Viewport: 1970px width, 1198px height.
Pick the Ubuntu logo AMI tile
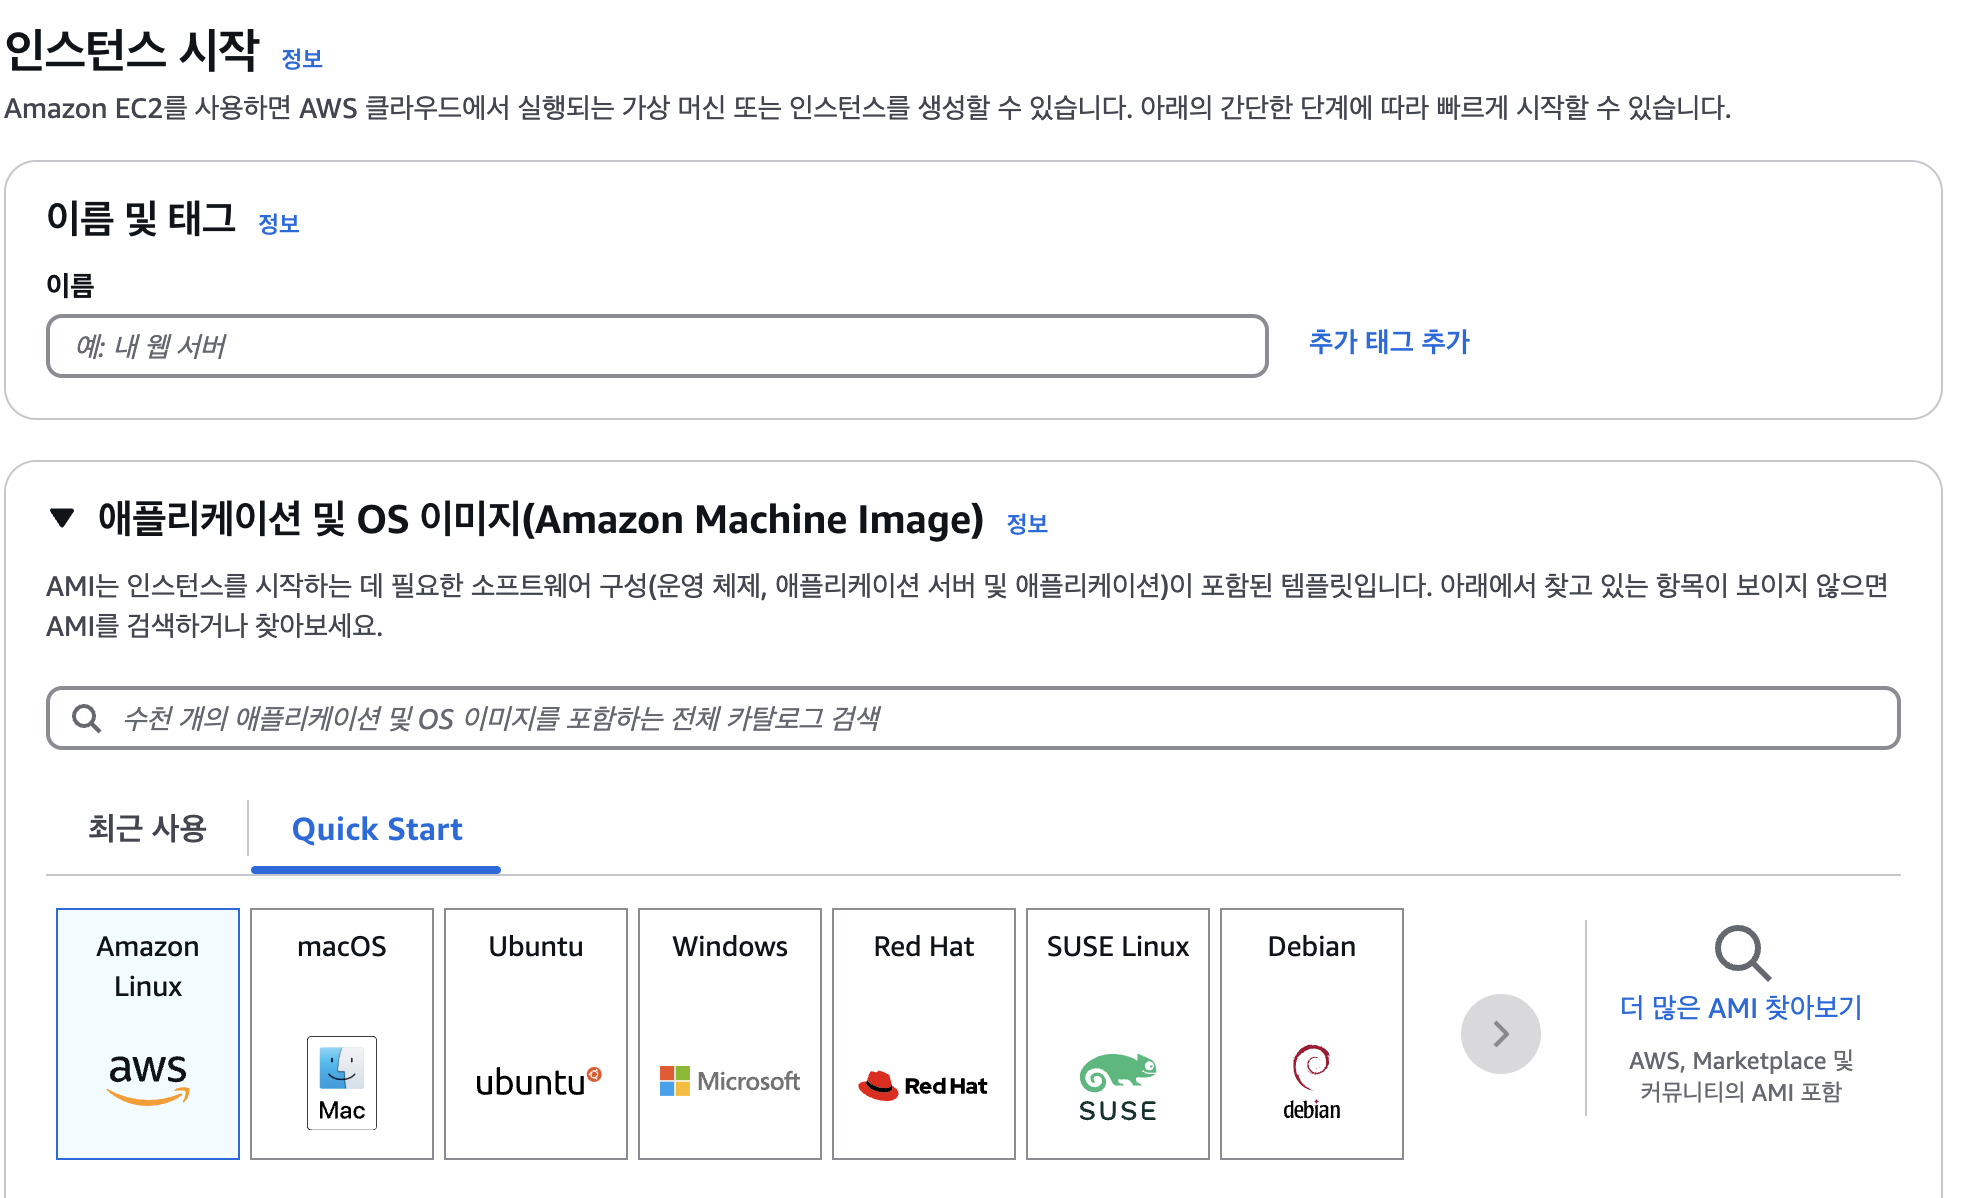(x=535, y=1033)
